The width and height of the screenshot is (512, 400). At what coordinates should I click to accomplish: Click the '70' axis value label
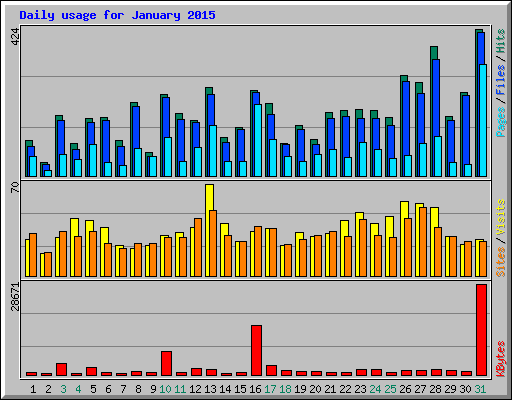[x=15, y=187]
